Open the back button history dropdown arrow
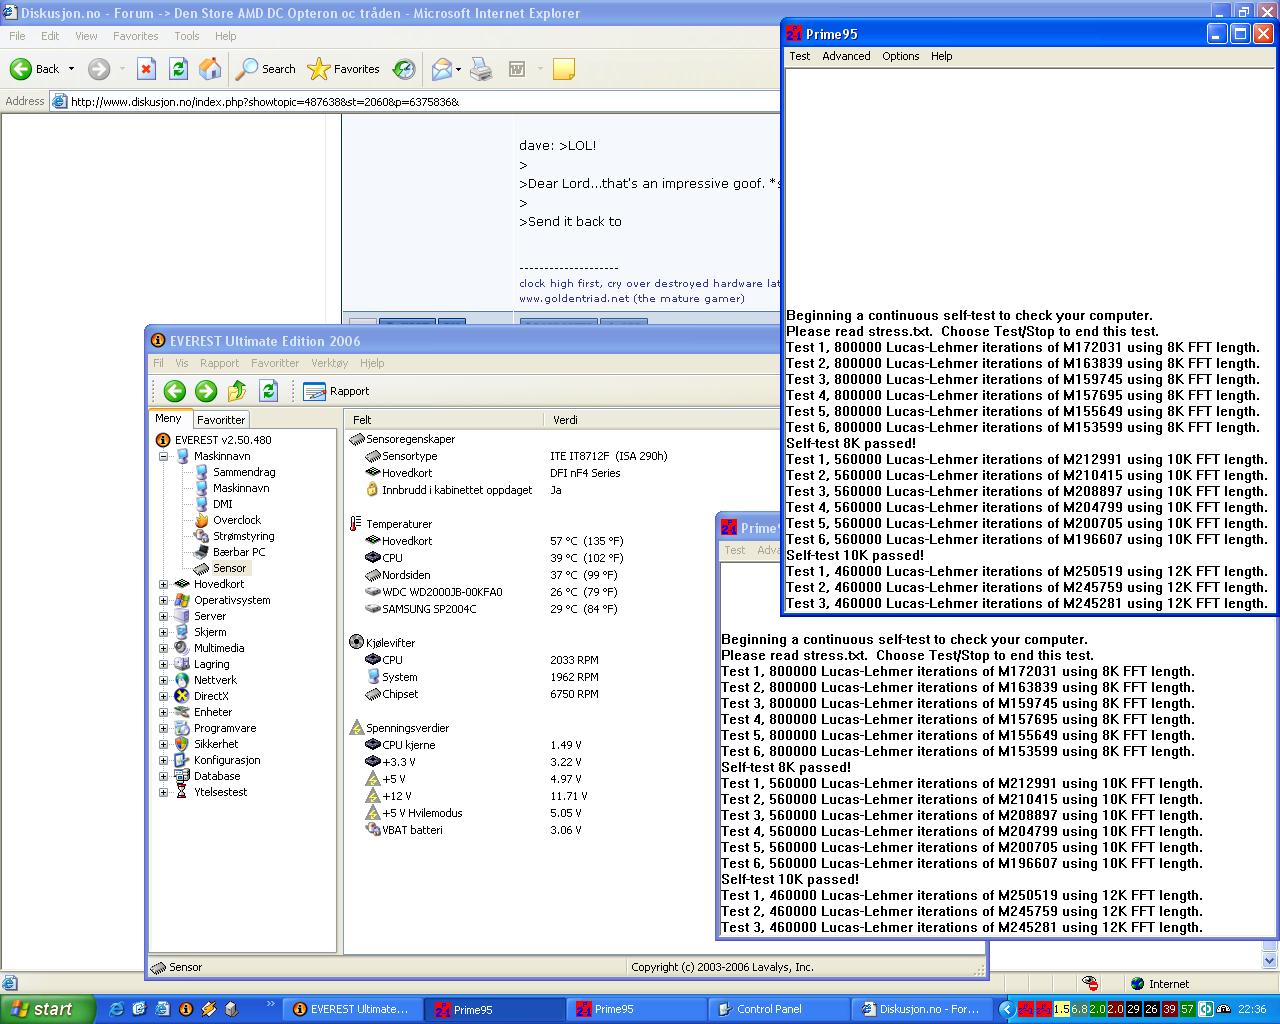 [x=71, y=69]
